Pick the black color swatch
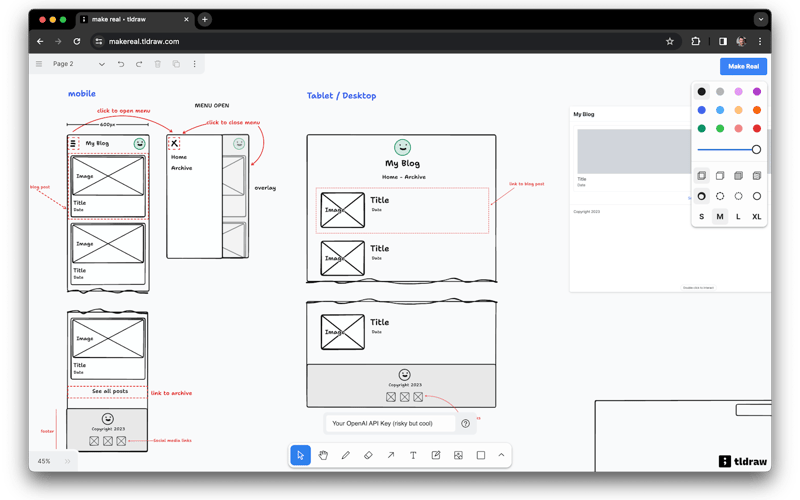800x500 pixels. click(x=702, y=92)
